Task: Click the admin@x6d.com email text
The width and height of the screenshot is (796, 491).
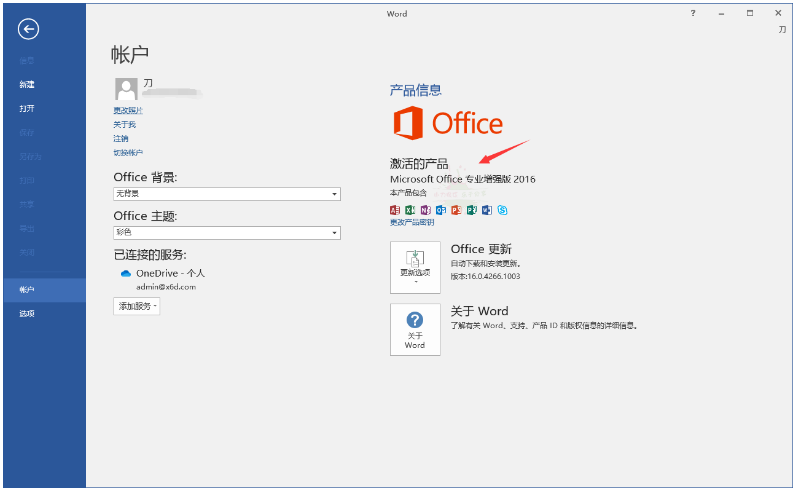Action: pos(166,287)
